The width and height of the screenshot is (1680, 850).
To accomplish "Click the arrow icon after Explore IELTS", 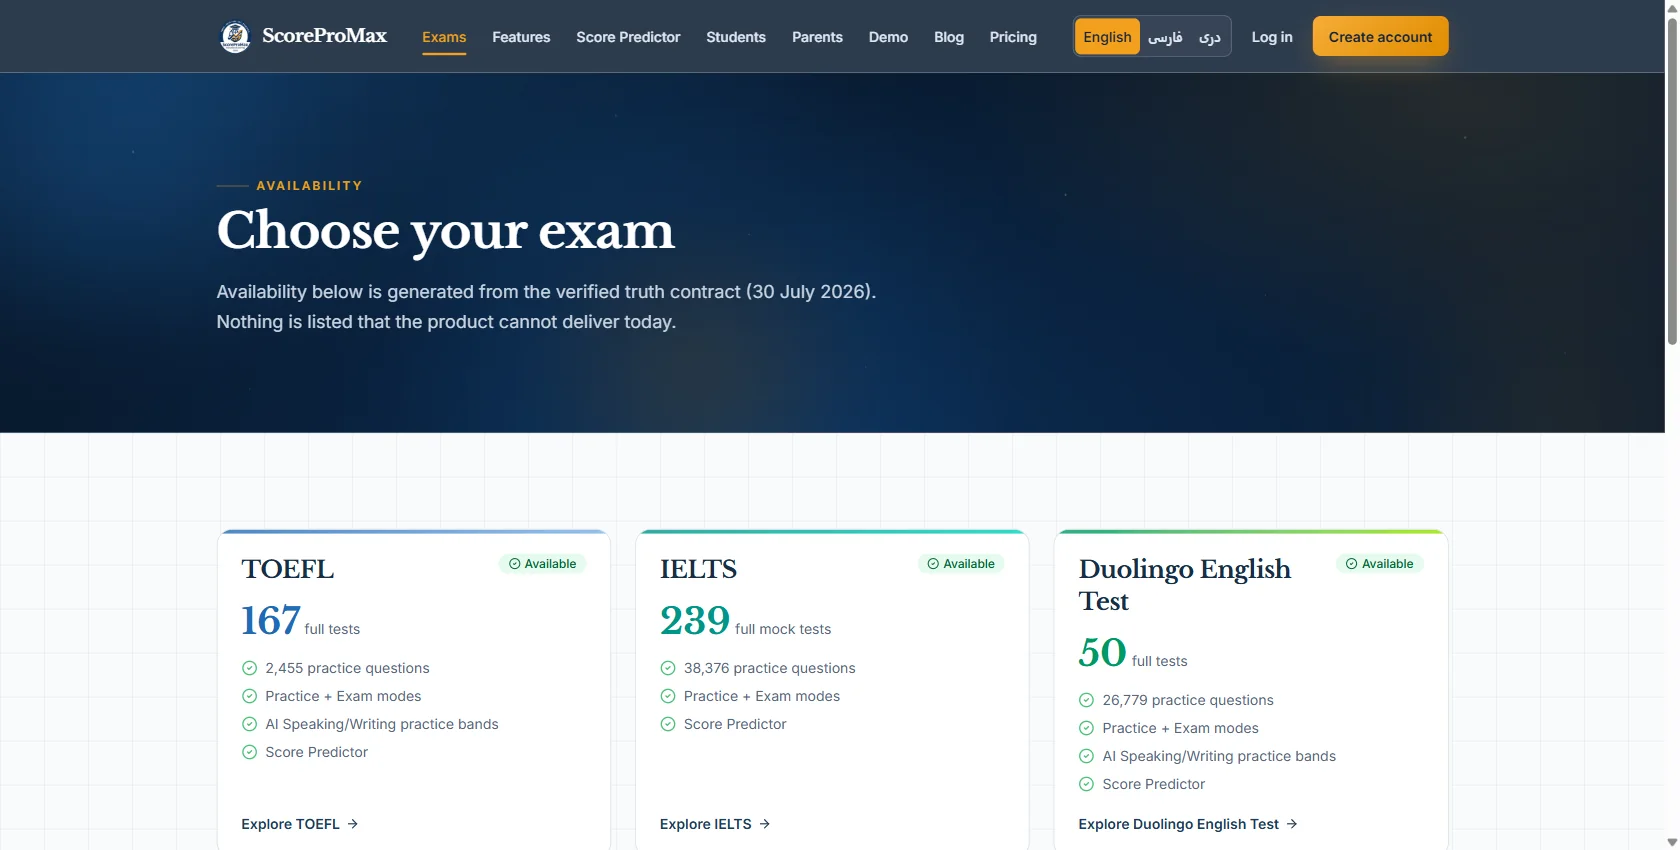I will pos(765,824).
